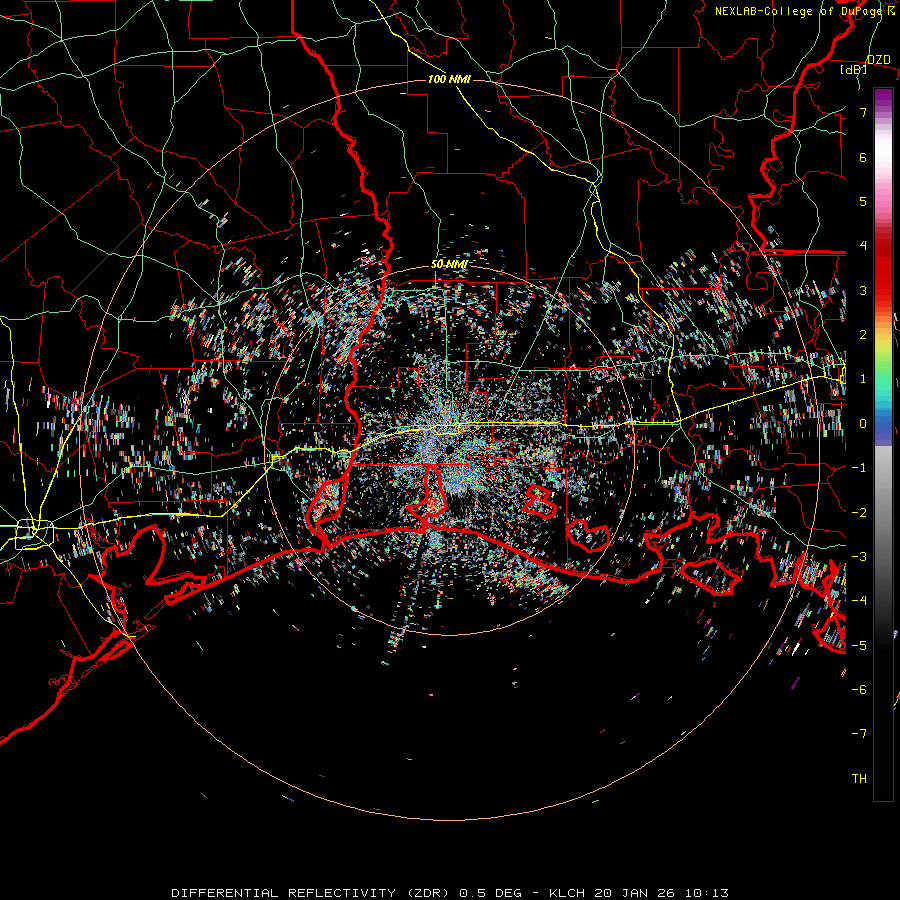Click the 6 value on color scale
This screenshot has width=900, height=900.
tap(863, 157)
